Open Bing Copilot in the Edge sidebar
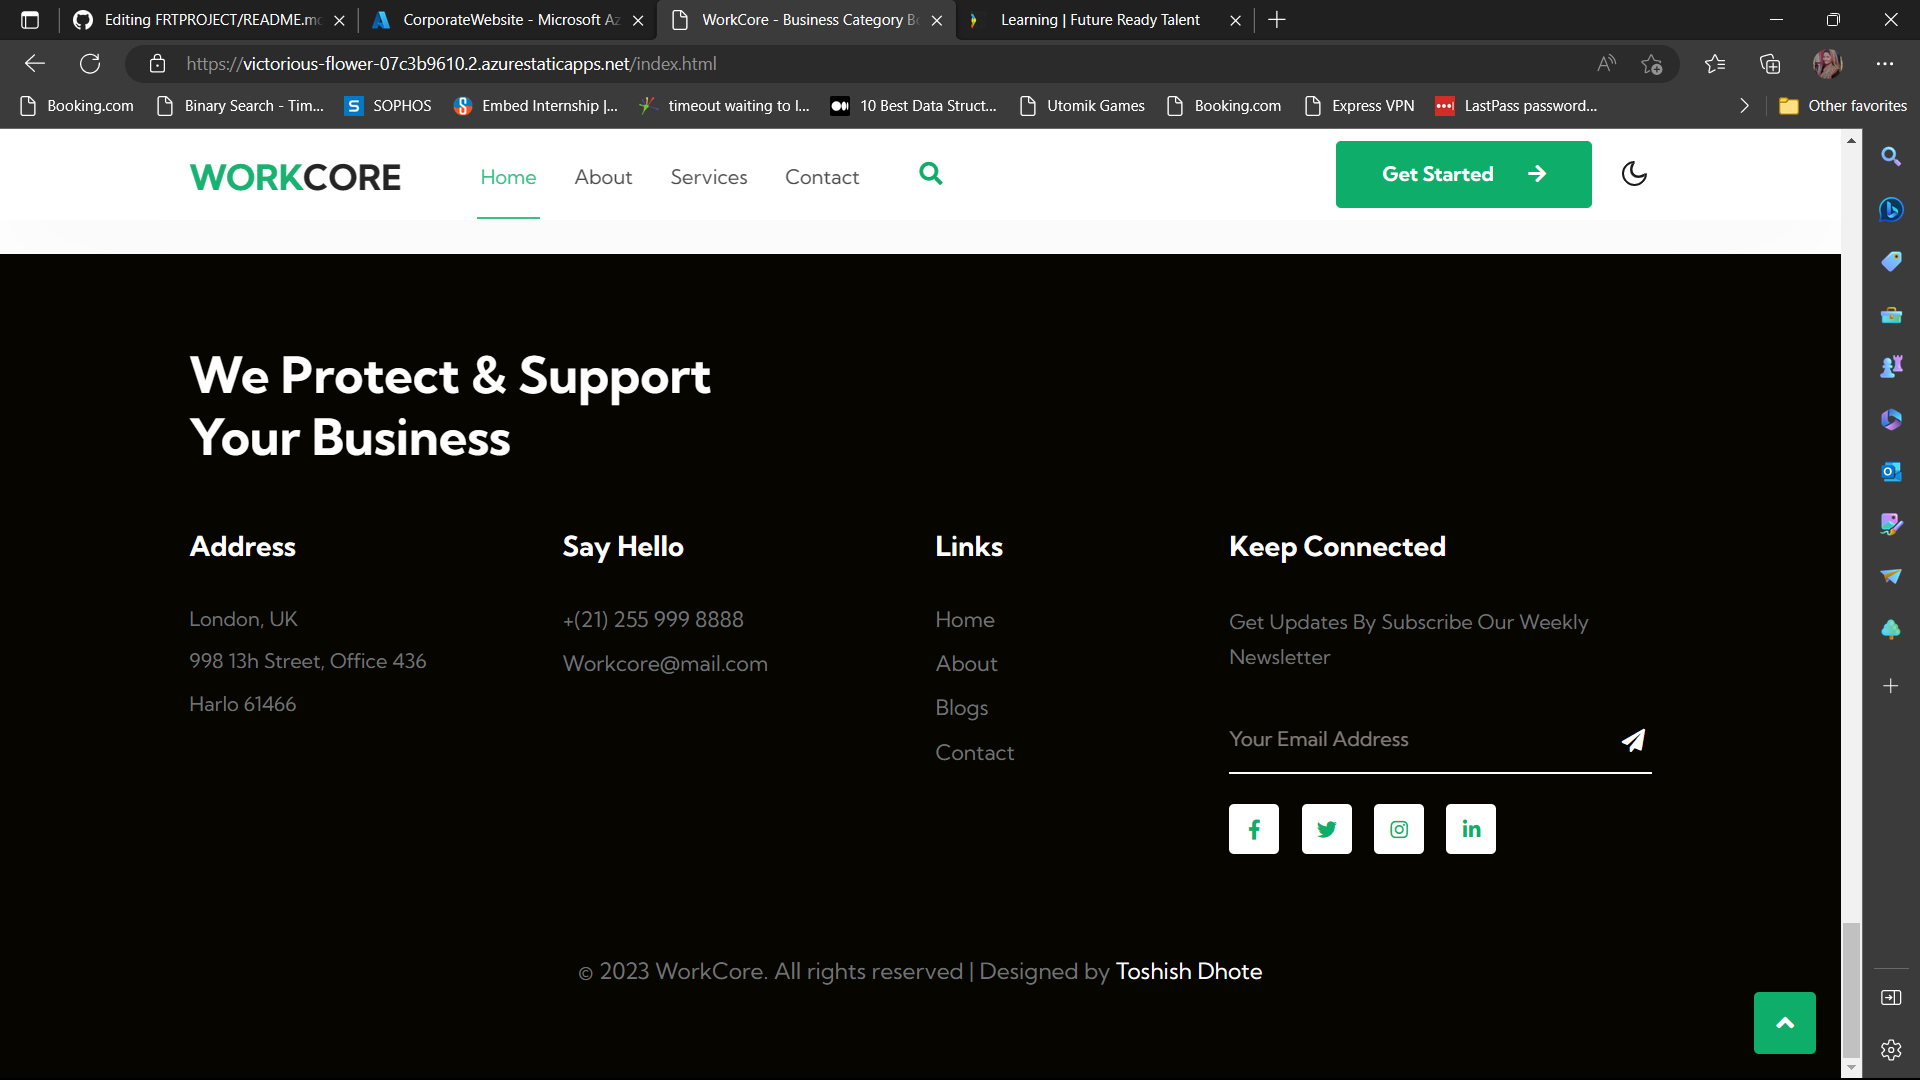The image size is (1920, 1080). (x=1892, y=210)
